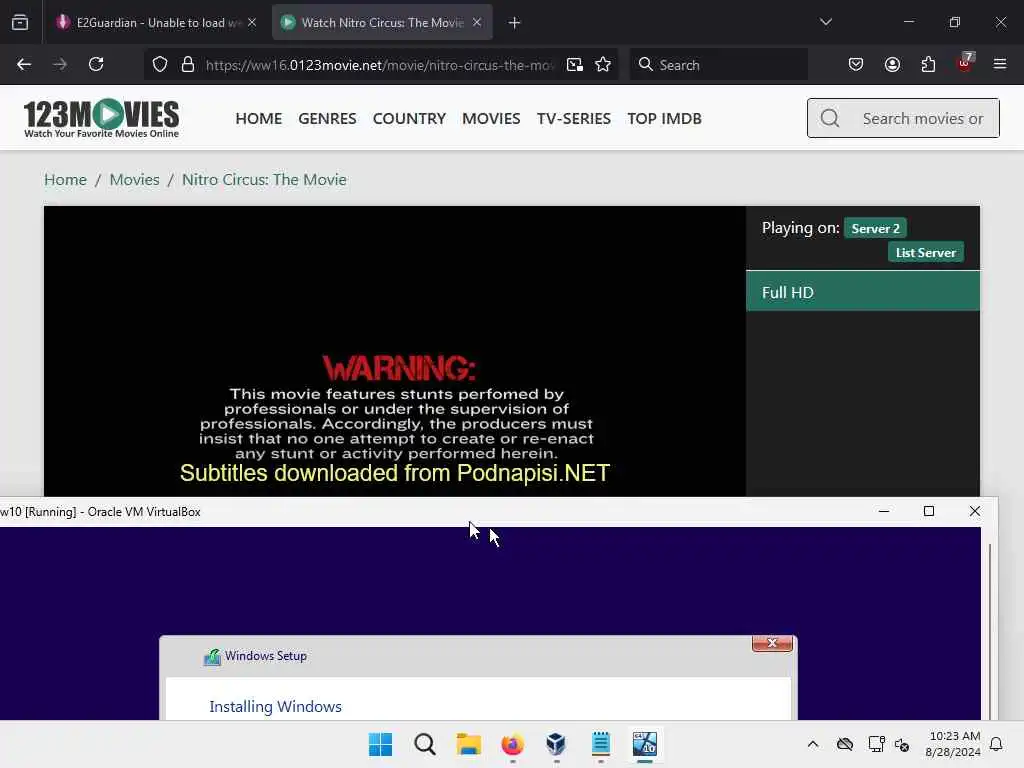Open the Notepad icon on taskbar

pyautogui.click(x=600, y=744)
